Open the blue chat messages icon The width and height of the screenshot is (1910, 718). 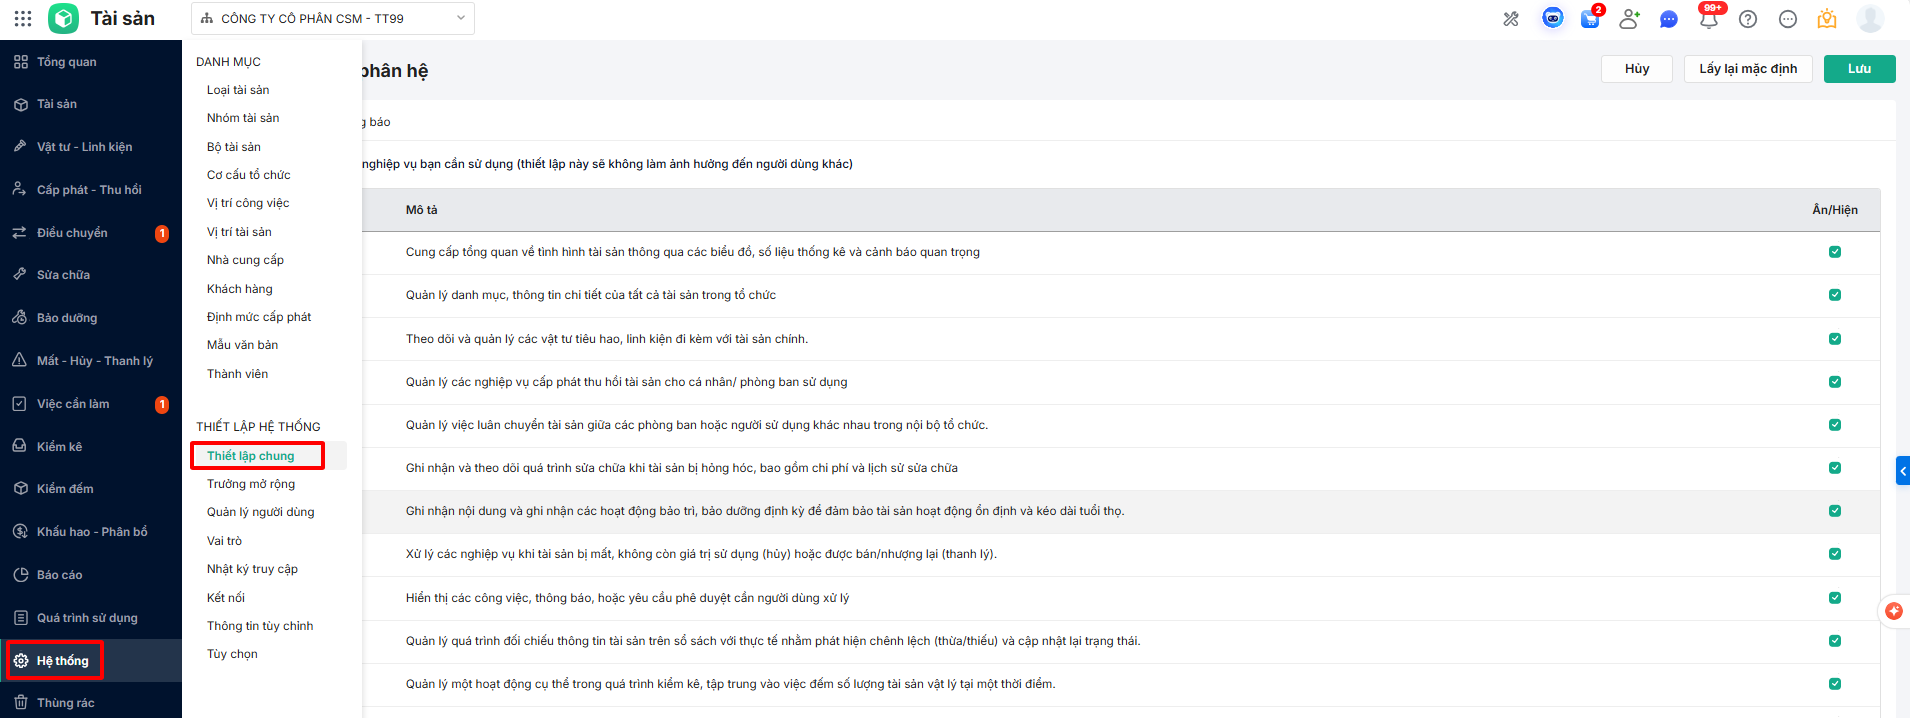pos(1668,19)
